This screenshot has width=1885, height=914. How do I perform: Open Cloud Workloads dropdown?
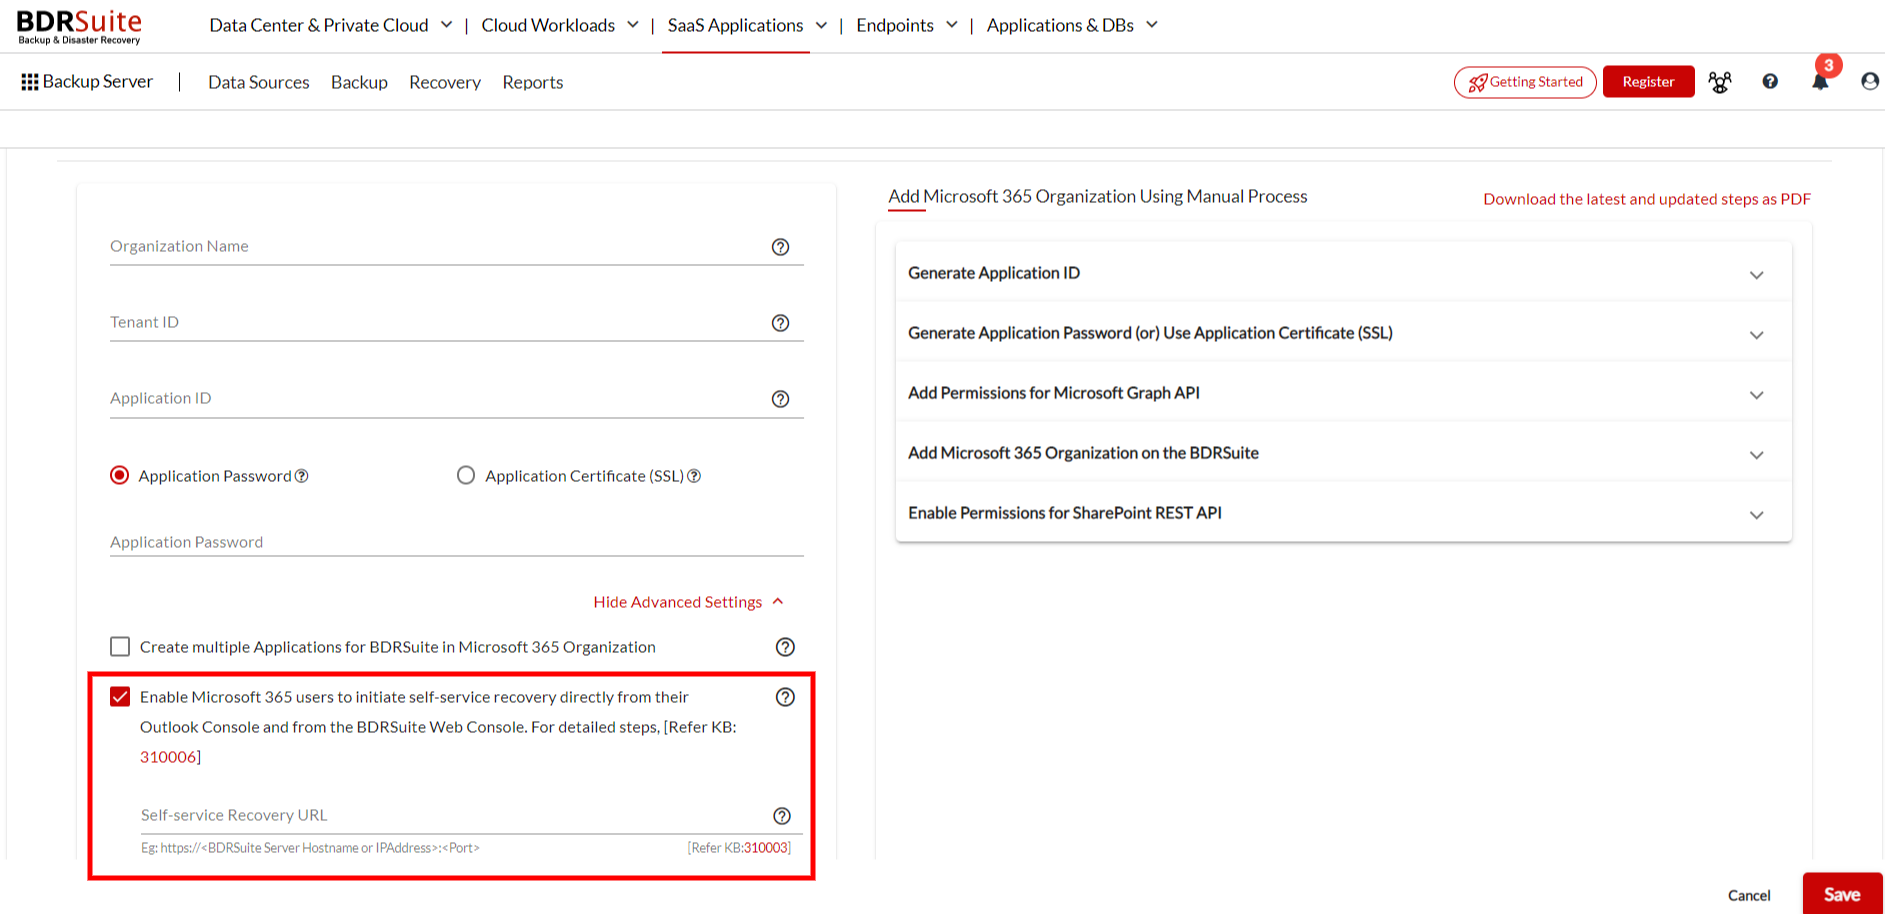[560, 25]
